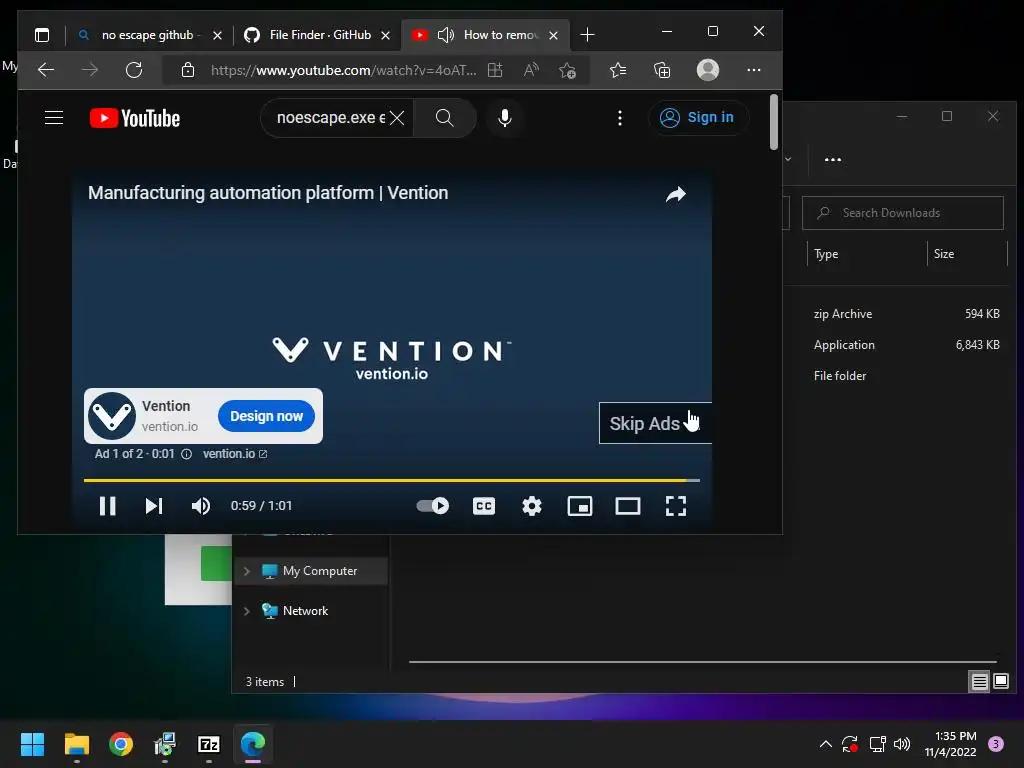Click the Edge address bar URL
This screenshot has width=1024, height=768.
tap(344, 70)
